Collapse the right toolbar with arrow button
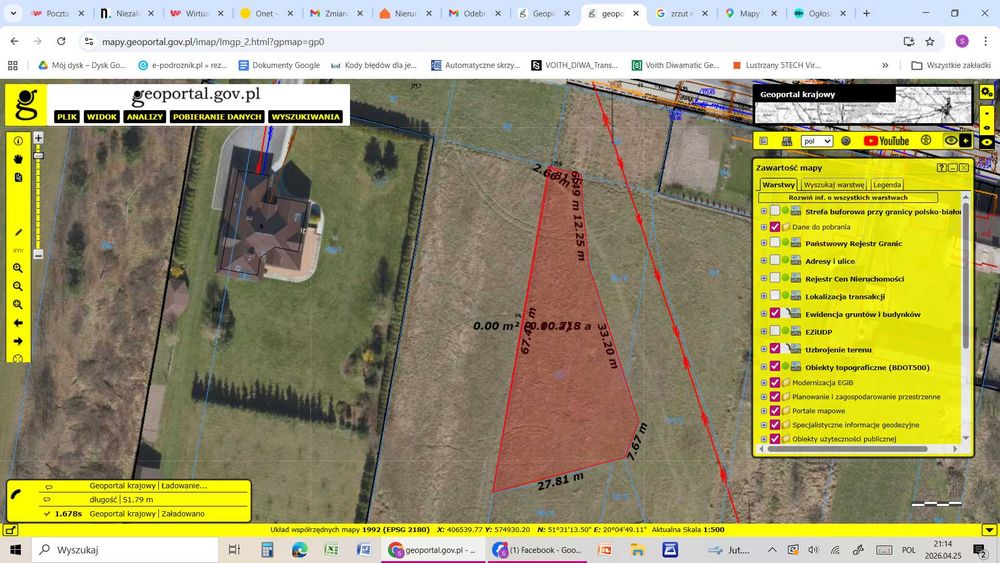 point(966,141)
